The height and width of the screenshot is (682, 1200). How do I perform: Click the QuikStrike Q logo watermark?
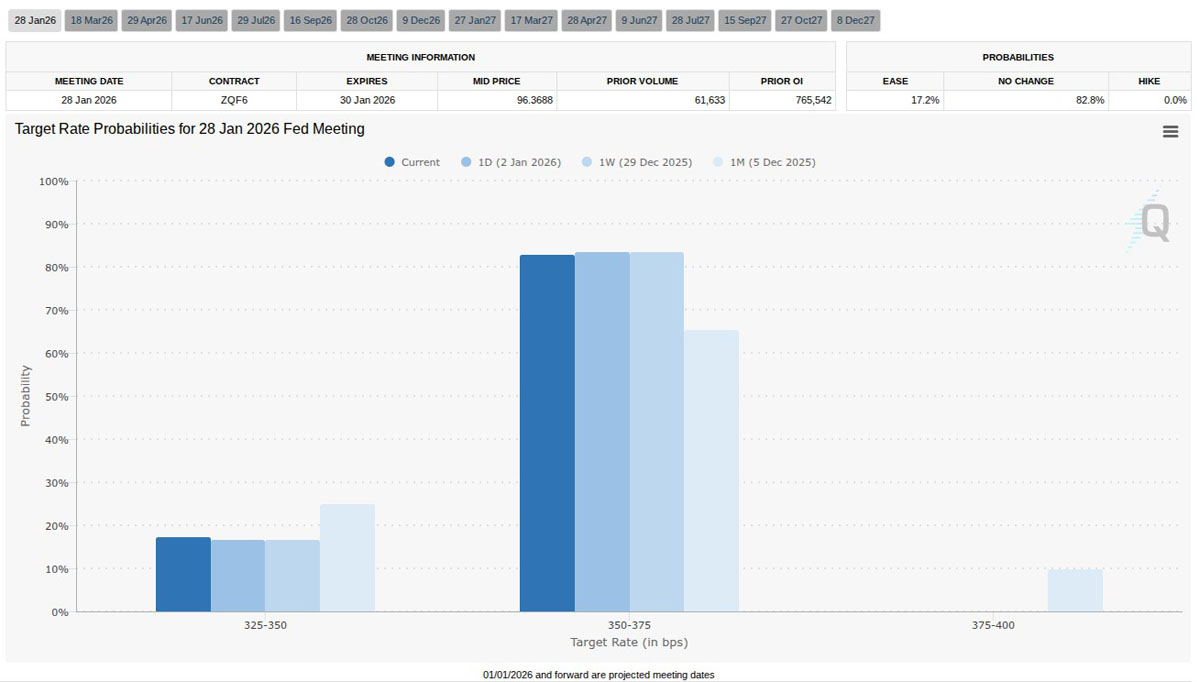(x=1152, y=222)
